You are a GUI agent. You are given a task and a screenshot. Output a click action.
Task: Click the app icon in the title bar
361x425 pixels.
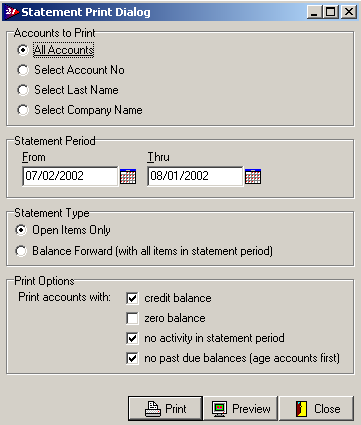[x=11, y=12]
